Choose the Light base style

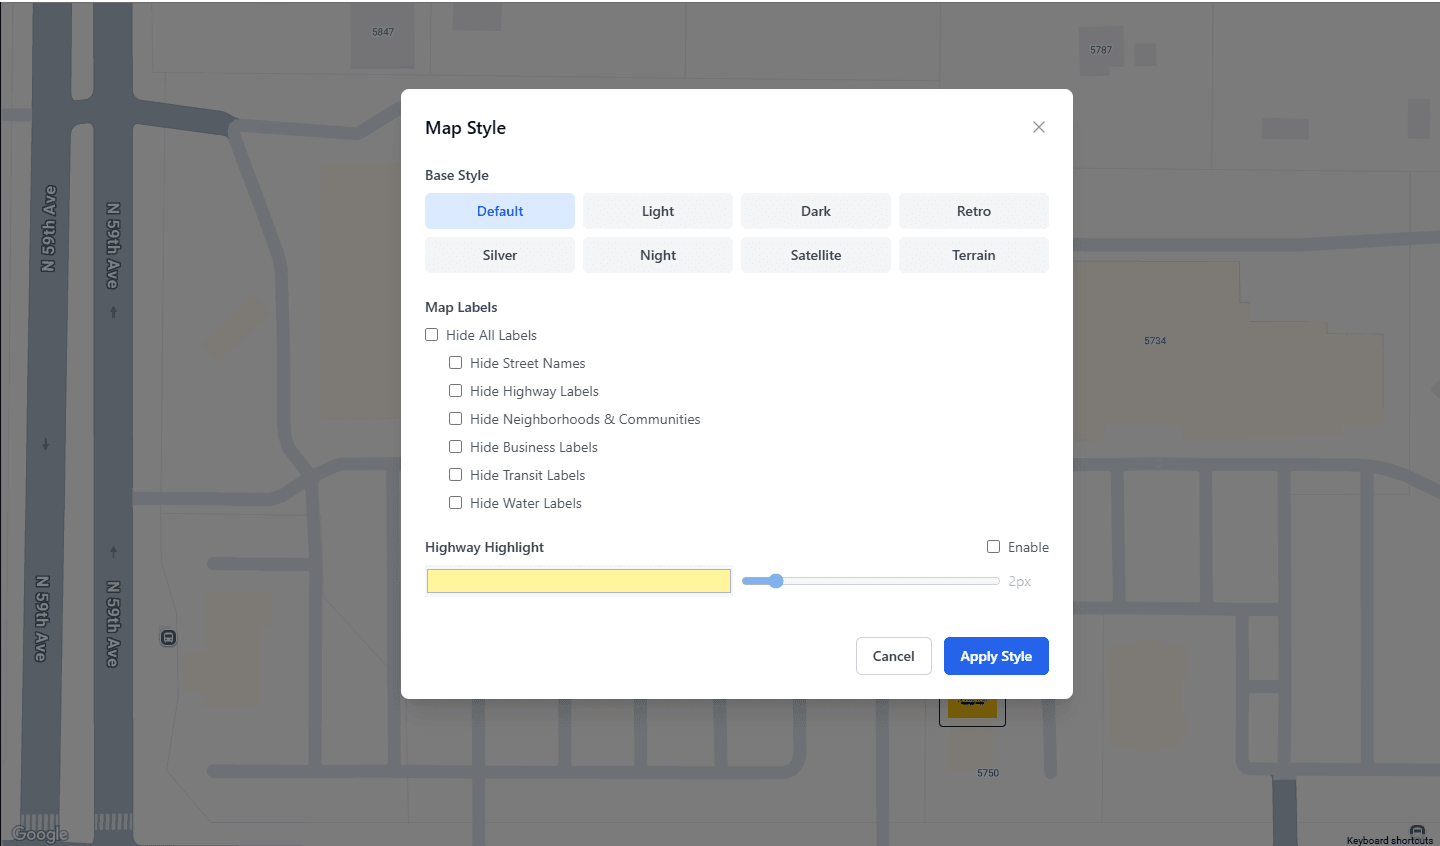[658, 211]
